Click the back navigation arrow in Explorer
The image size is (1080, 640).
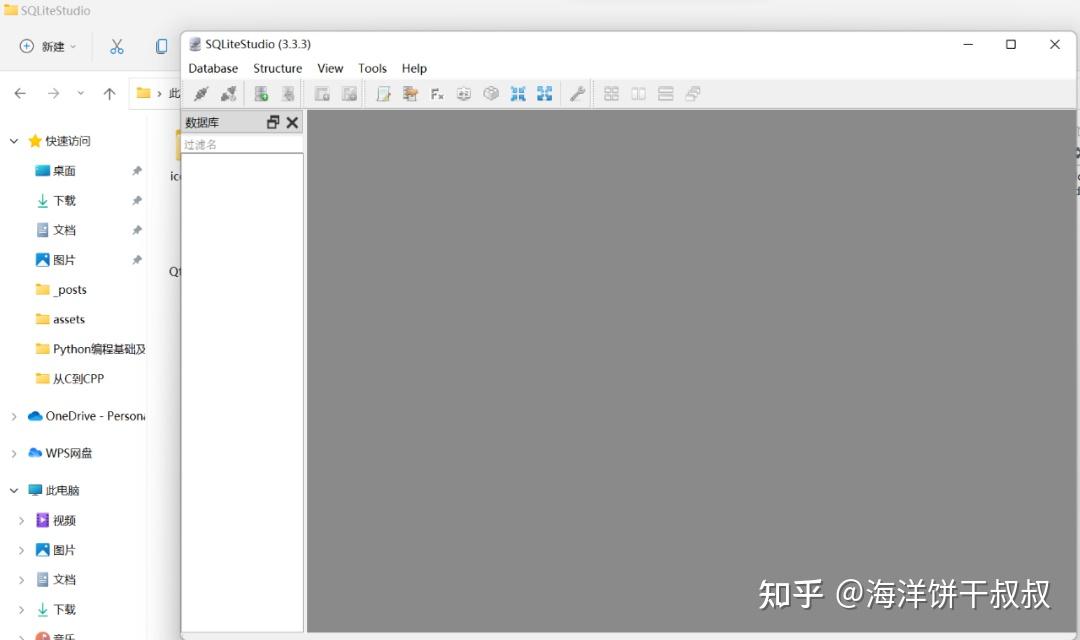click(x=20, y=93)
